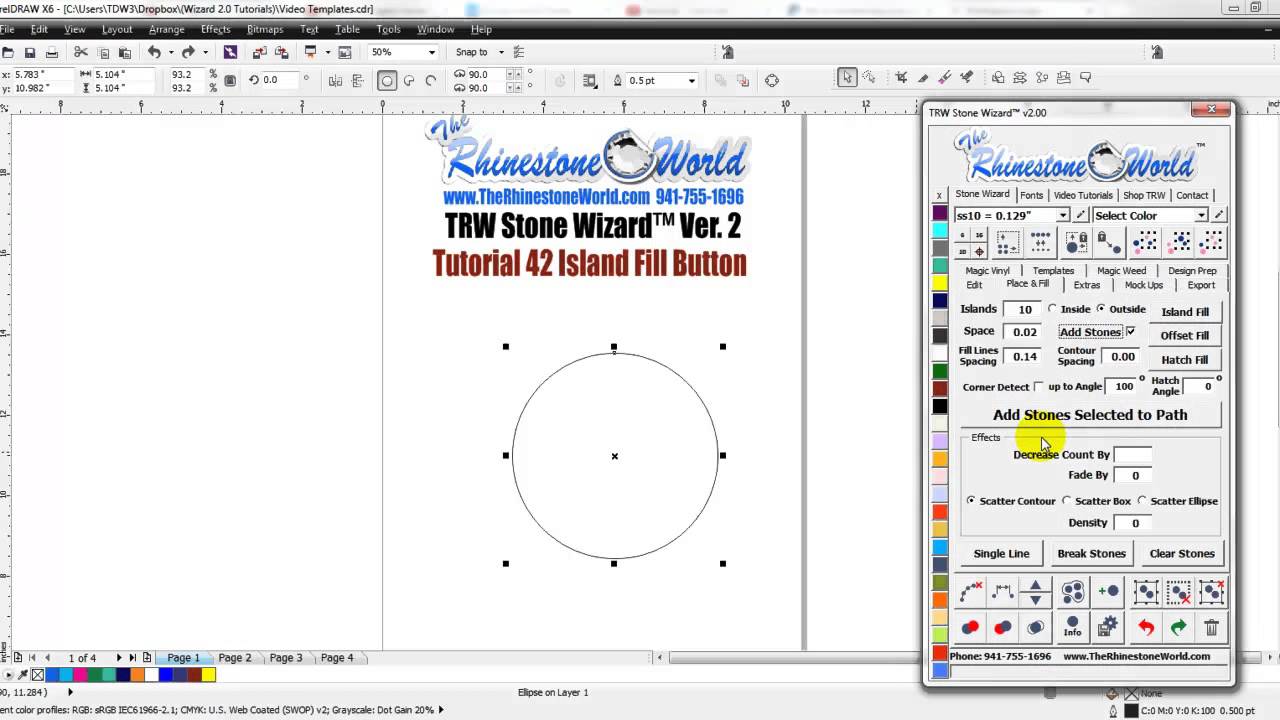Select the Pick arrow tool

[848, 77]
